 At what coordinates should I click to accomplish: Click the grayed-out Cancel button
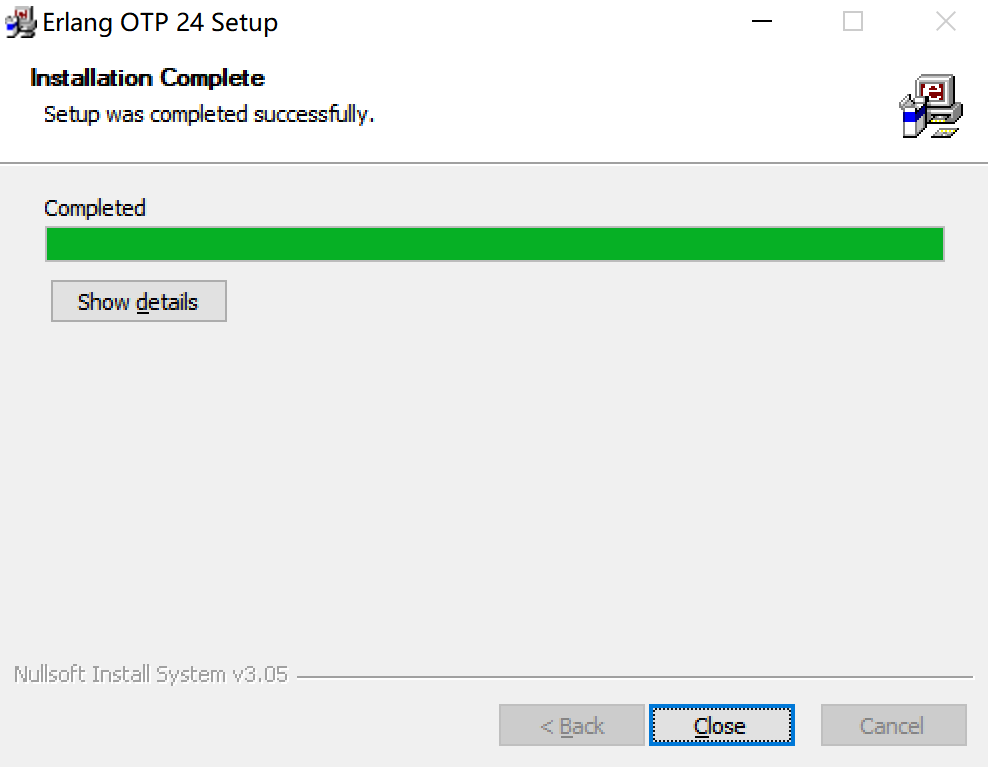(x=893, y=725)
